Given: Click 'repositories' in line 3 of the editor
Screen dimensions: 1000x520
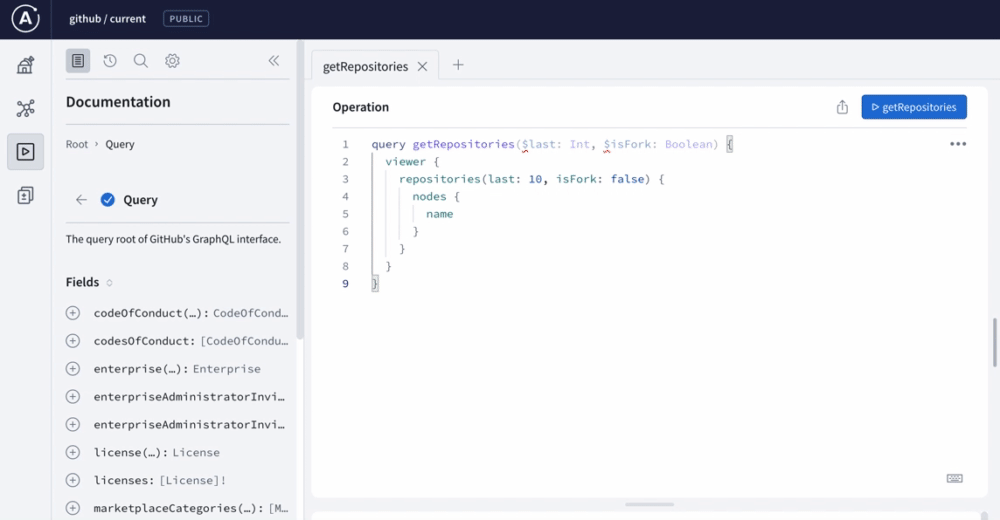Looking at the screenshot, I should click(439, 179).
